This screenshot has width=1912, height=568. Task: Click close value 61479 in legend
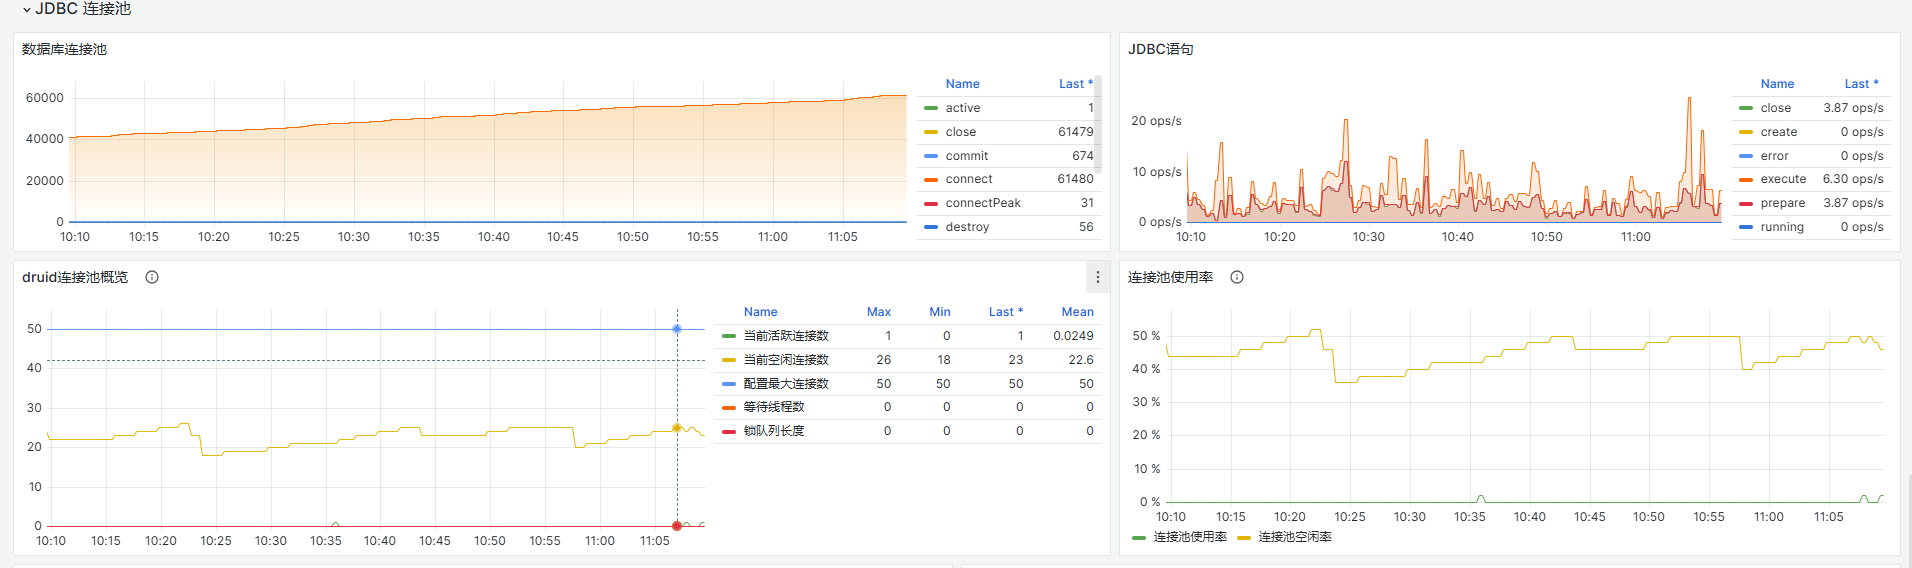pyautogui.click(x=1076, y=132)
